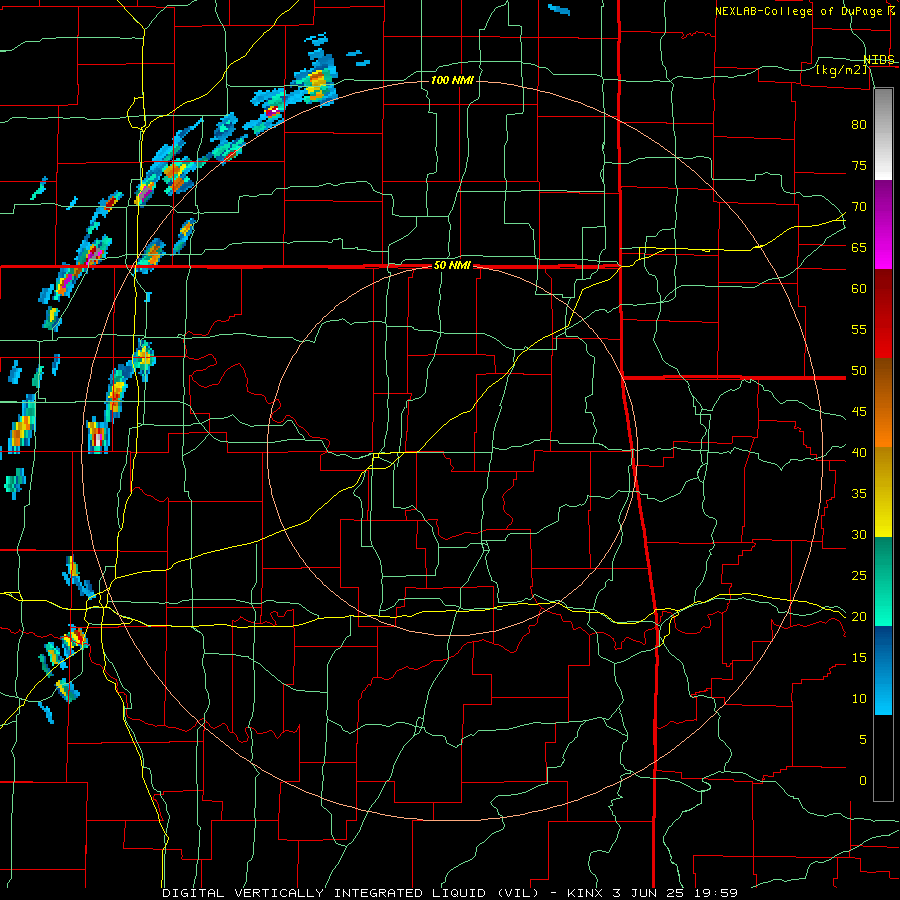The height and width of the screenshot is (900, 900).
Task: Click the 80 value on the legend
Action: [x=859, y=125]
